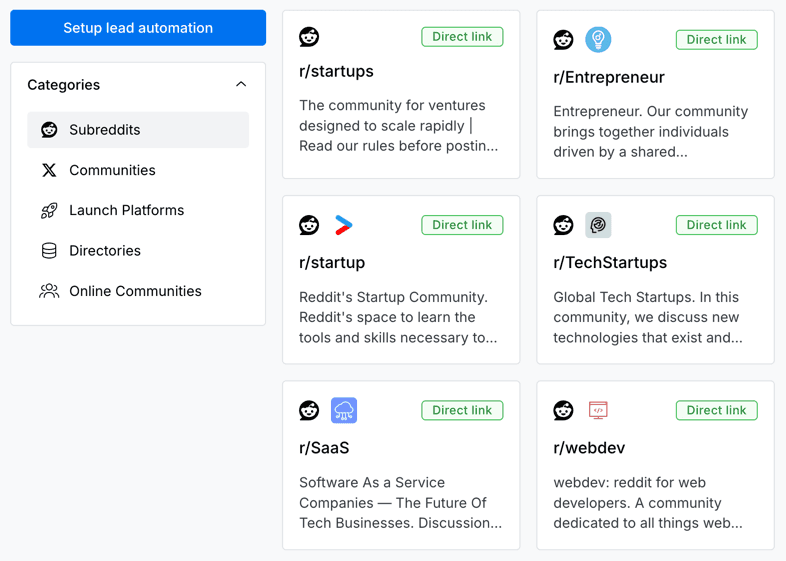Open Direct link for r/SaaS
The height and width of the screenshot is (561, 786).
(462, 410)
